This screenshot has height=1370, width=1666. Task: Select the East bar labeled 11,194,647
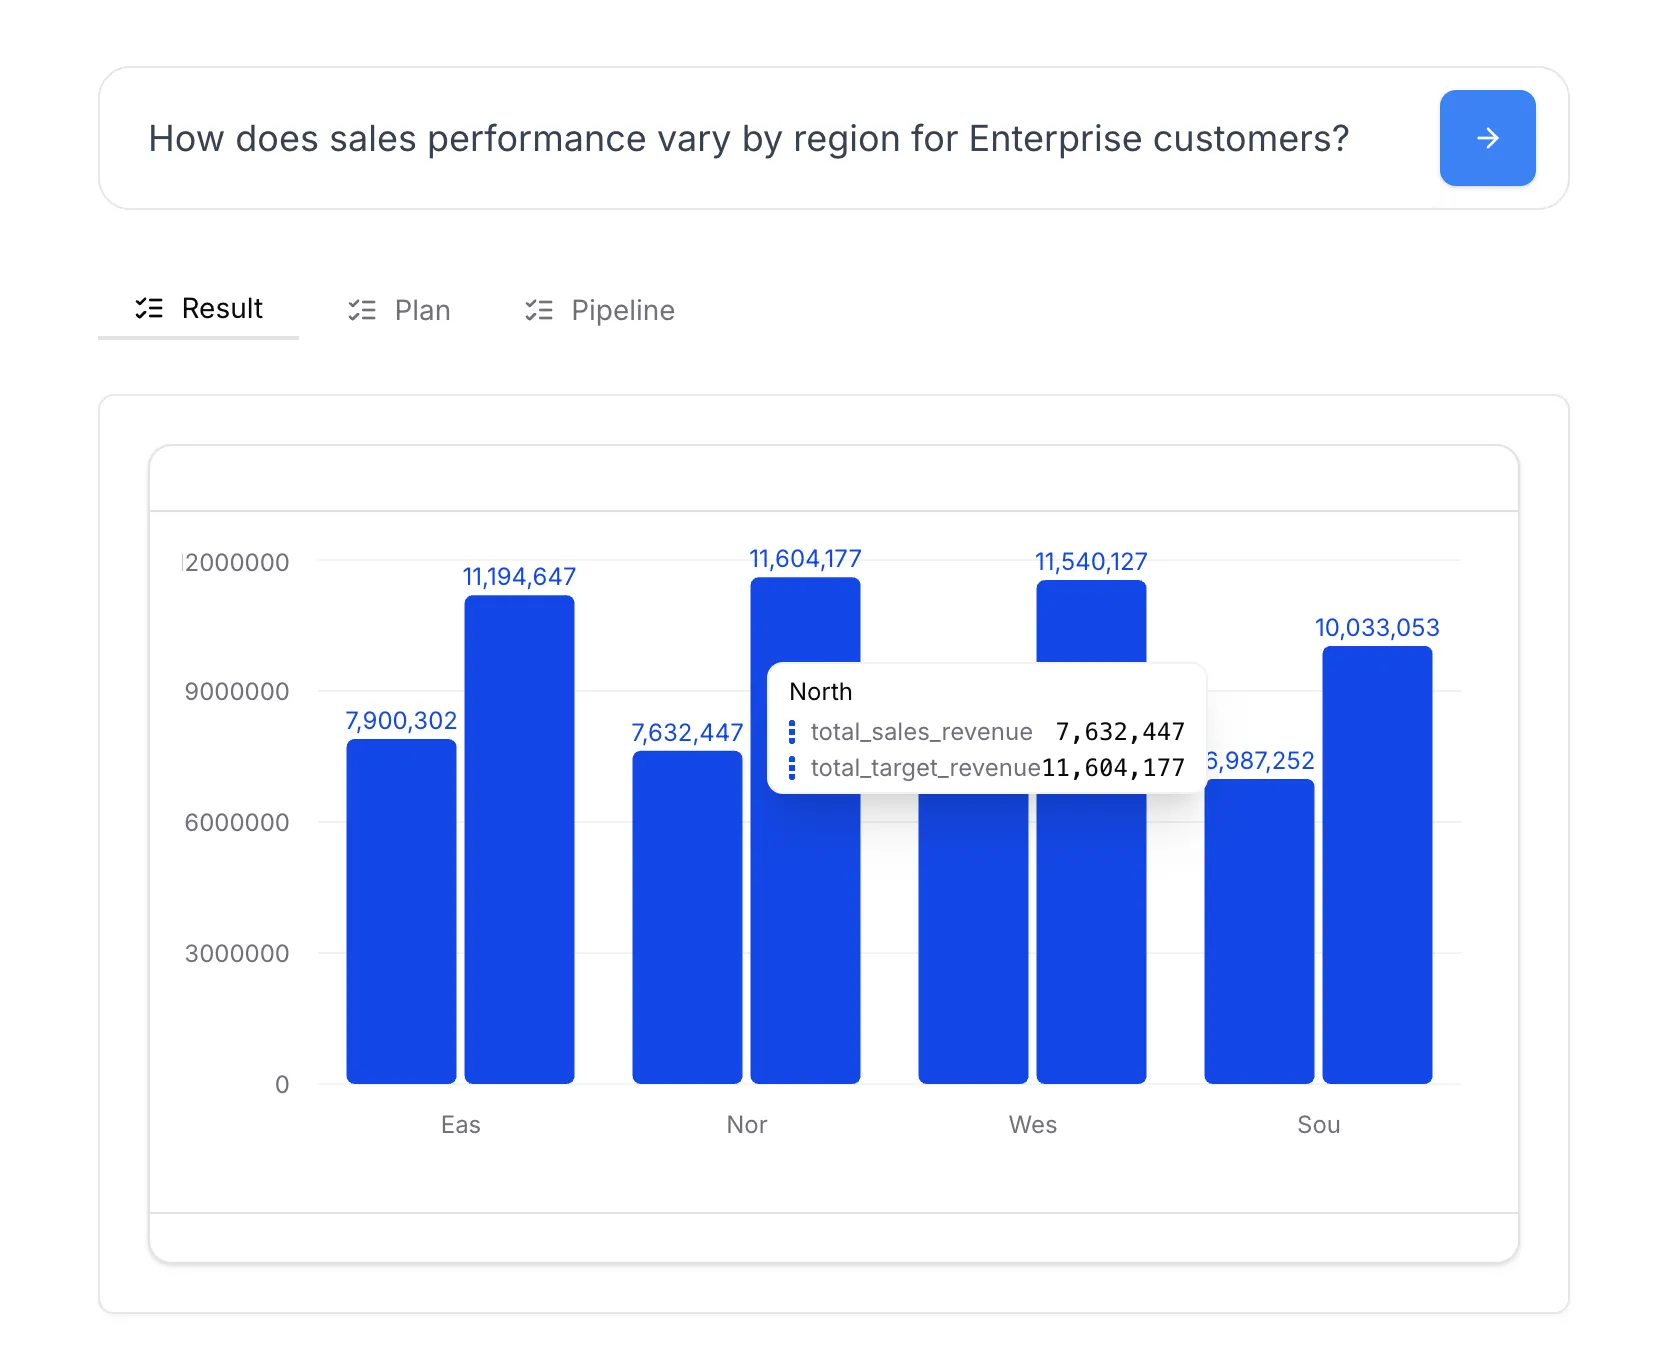519,840
